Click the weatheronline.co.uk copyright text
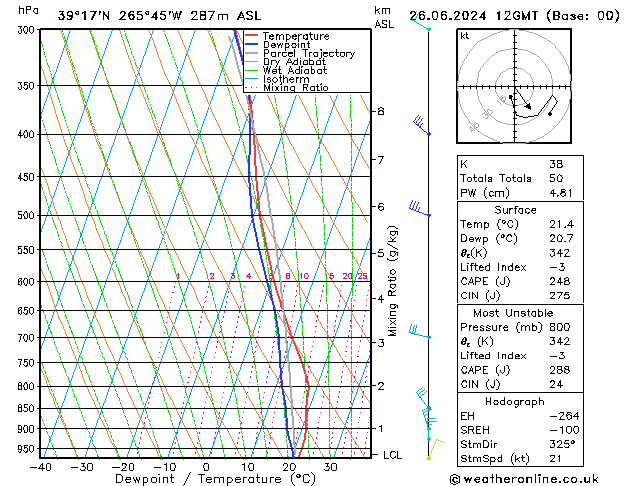 click(524, 479)
